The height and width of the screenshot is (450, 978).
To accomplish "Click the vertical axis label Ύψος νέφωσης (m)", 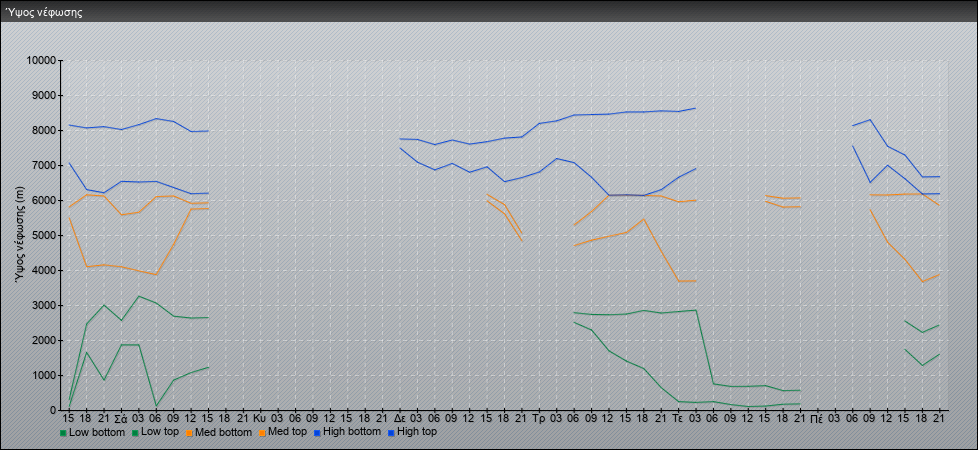I will 19,235.
